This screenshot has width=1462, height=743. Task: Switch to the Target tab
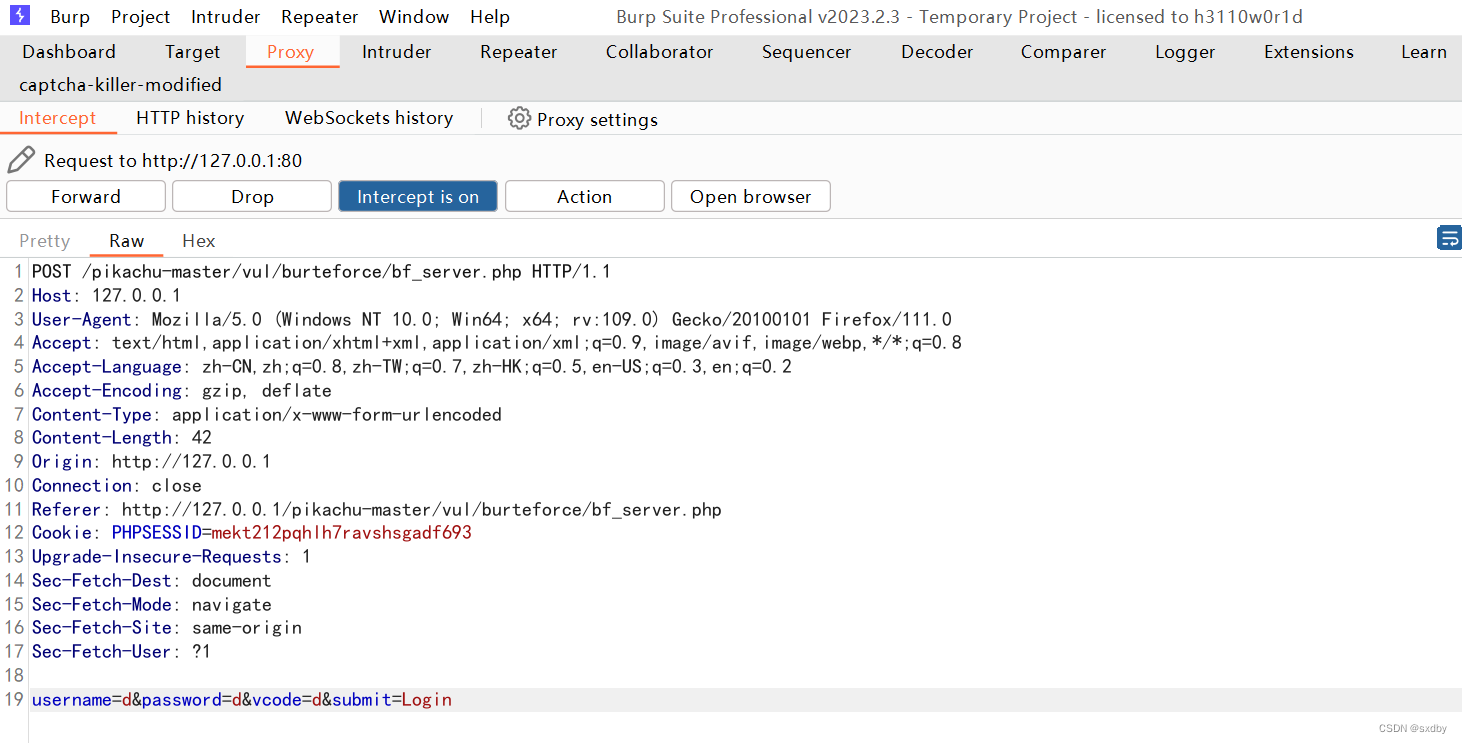tap(193, 52)
